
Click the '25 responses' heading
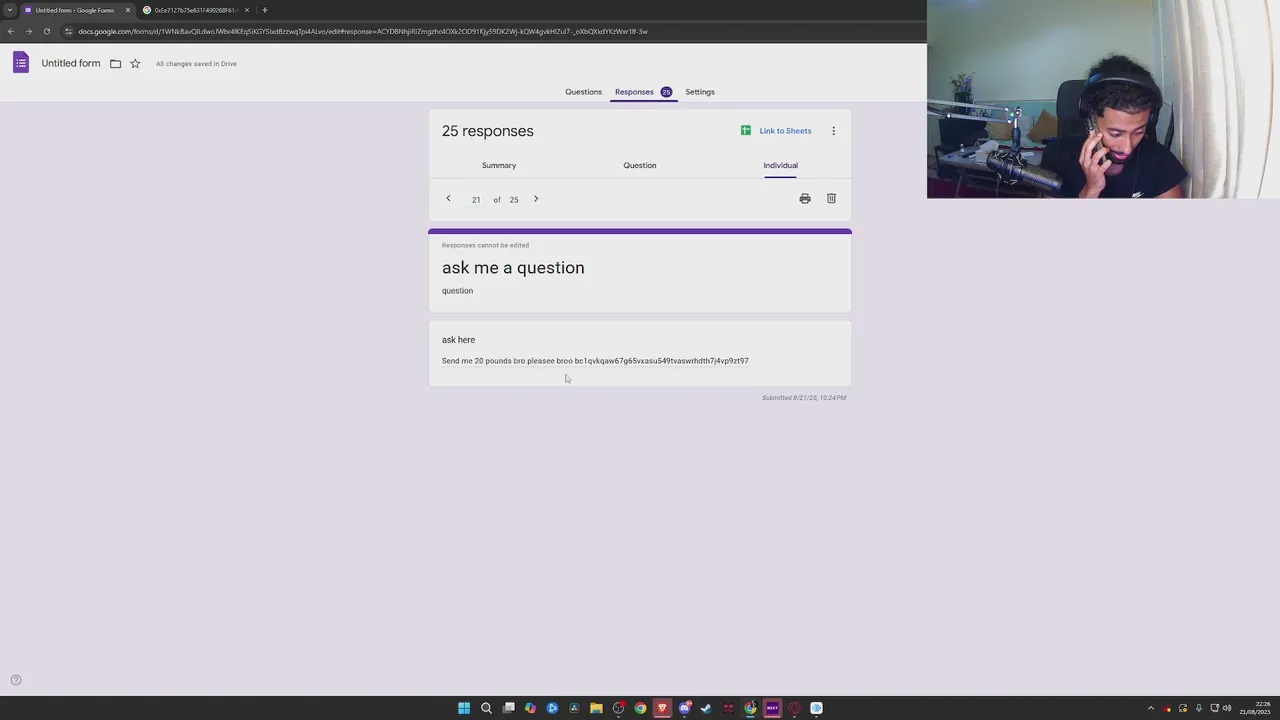tap(488, 131)
